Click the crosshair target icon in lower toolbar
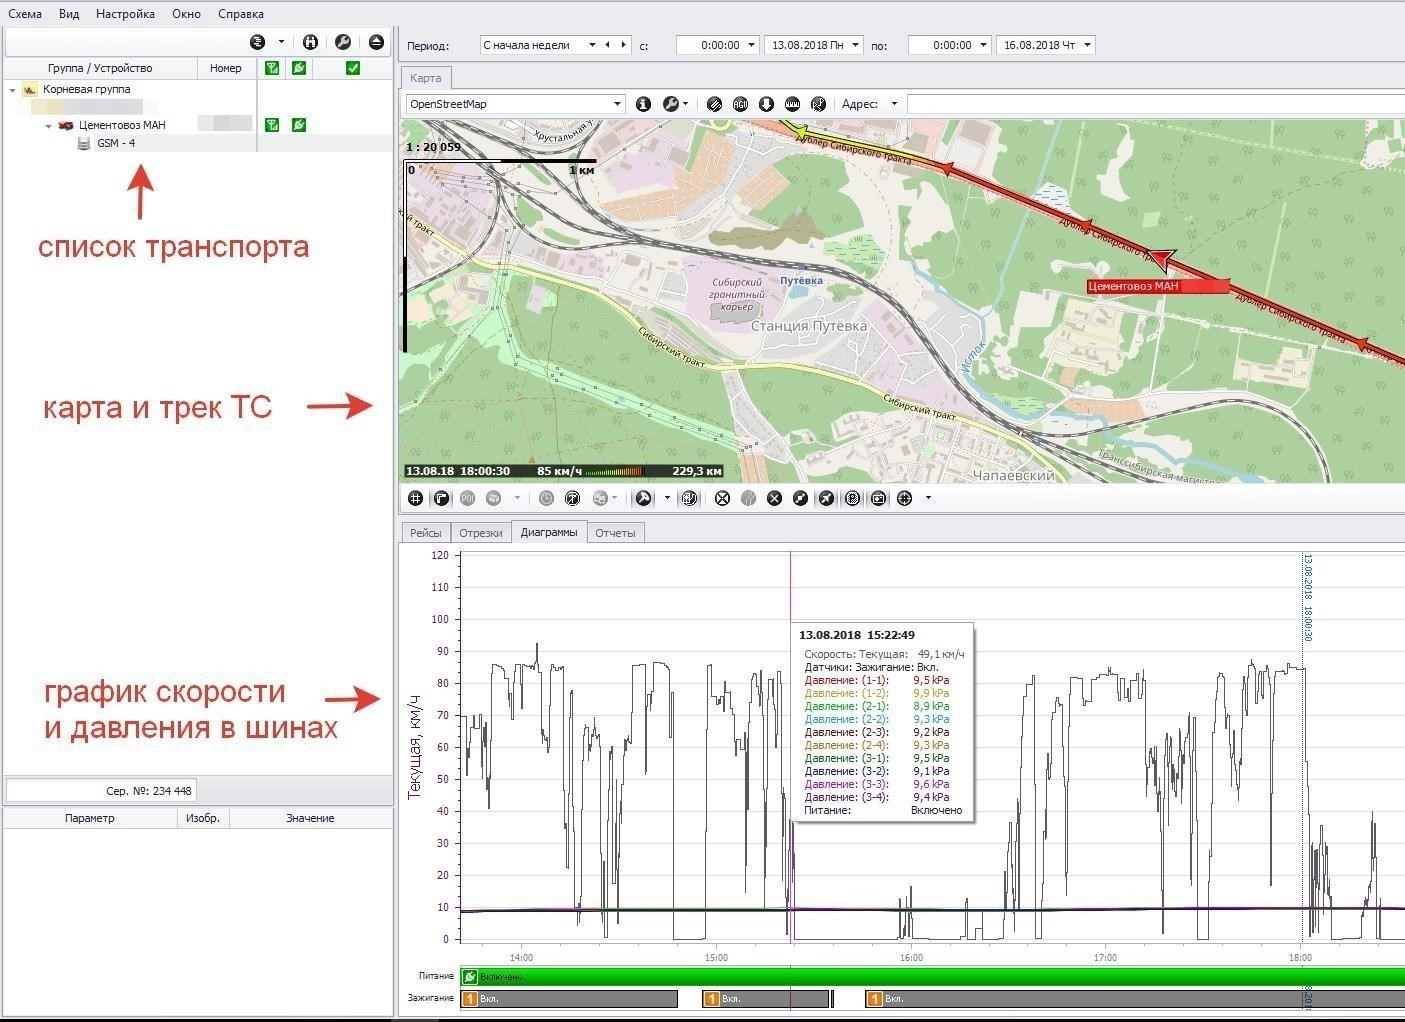This screenshot has height=1022, width=1405. coord(904,498)
